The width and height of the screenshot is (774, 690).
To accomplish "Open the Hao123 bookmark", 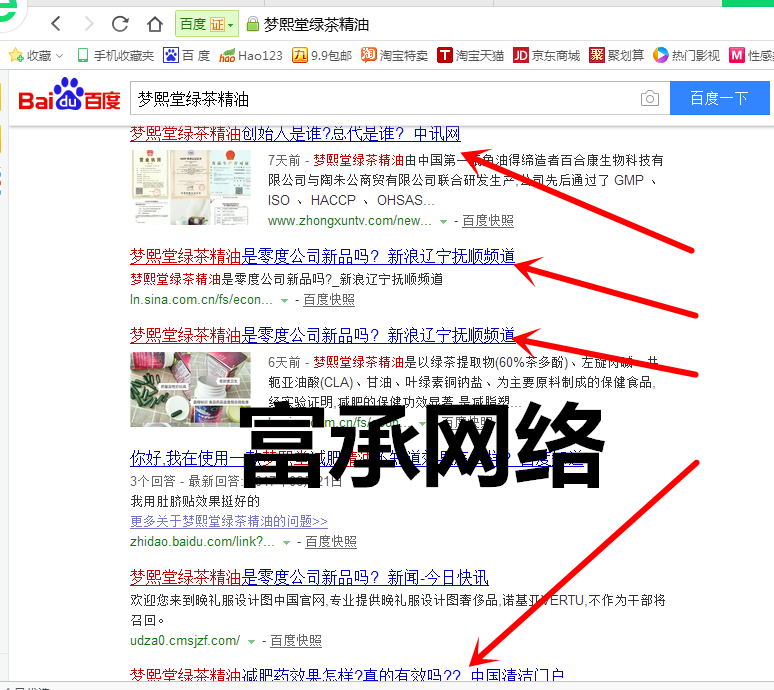I will click(x=251, y=55).
